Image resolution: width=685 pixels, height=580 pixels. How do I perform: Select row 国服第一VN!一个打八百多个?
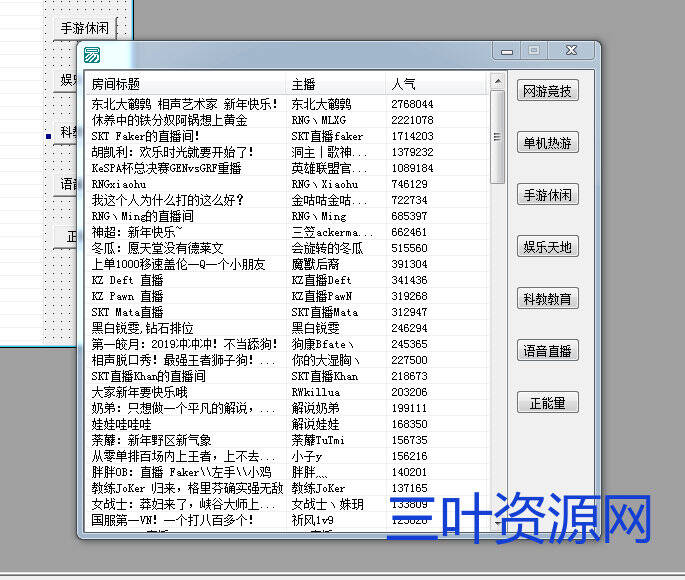[286, 521]
